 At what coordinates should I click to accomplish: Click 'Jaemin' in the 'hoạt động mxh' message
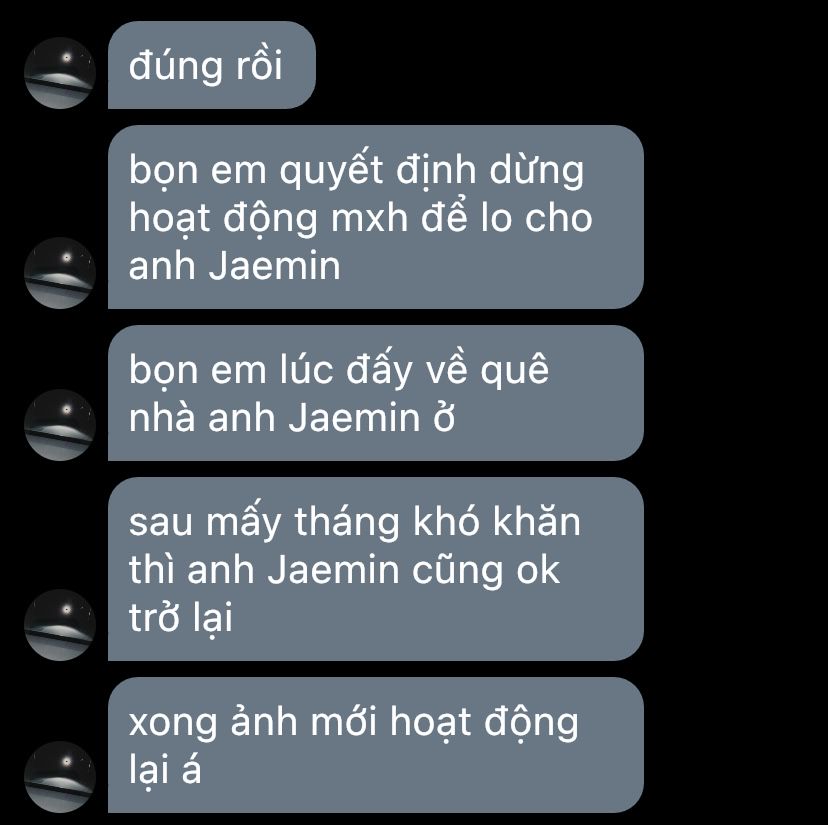coord(275,266)
